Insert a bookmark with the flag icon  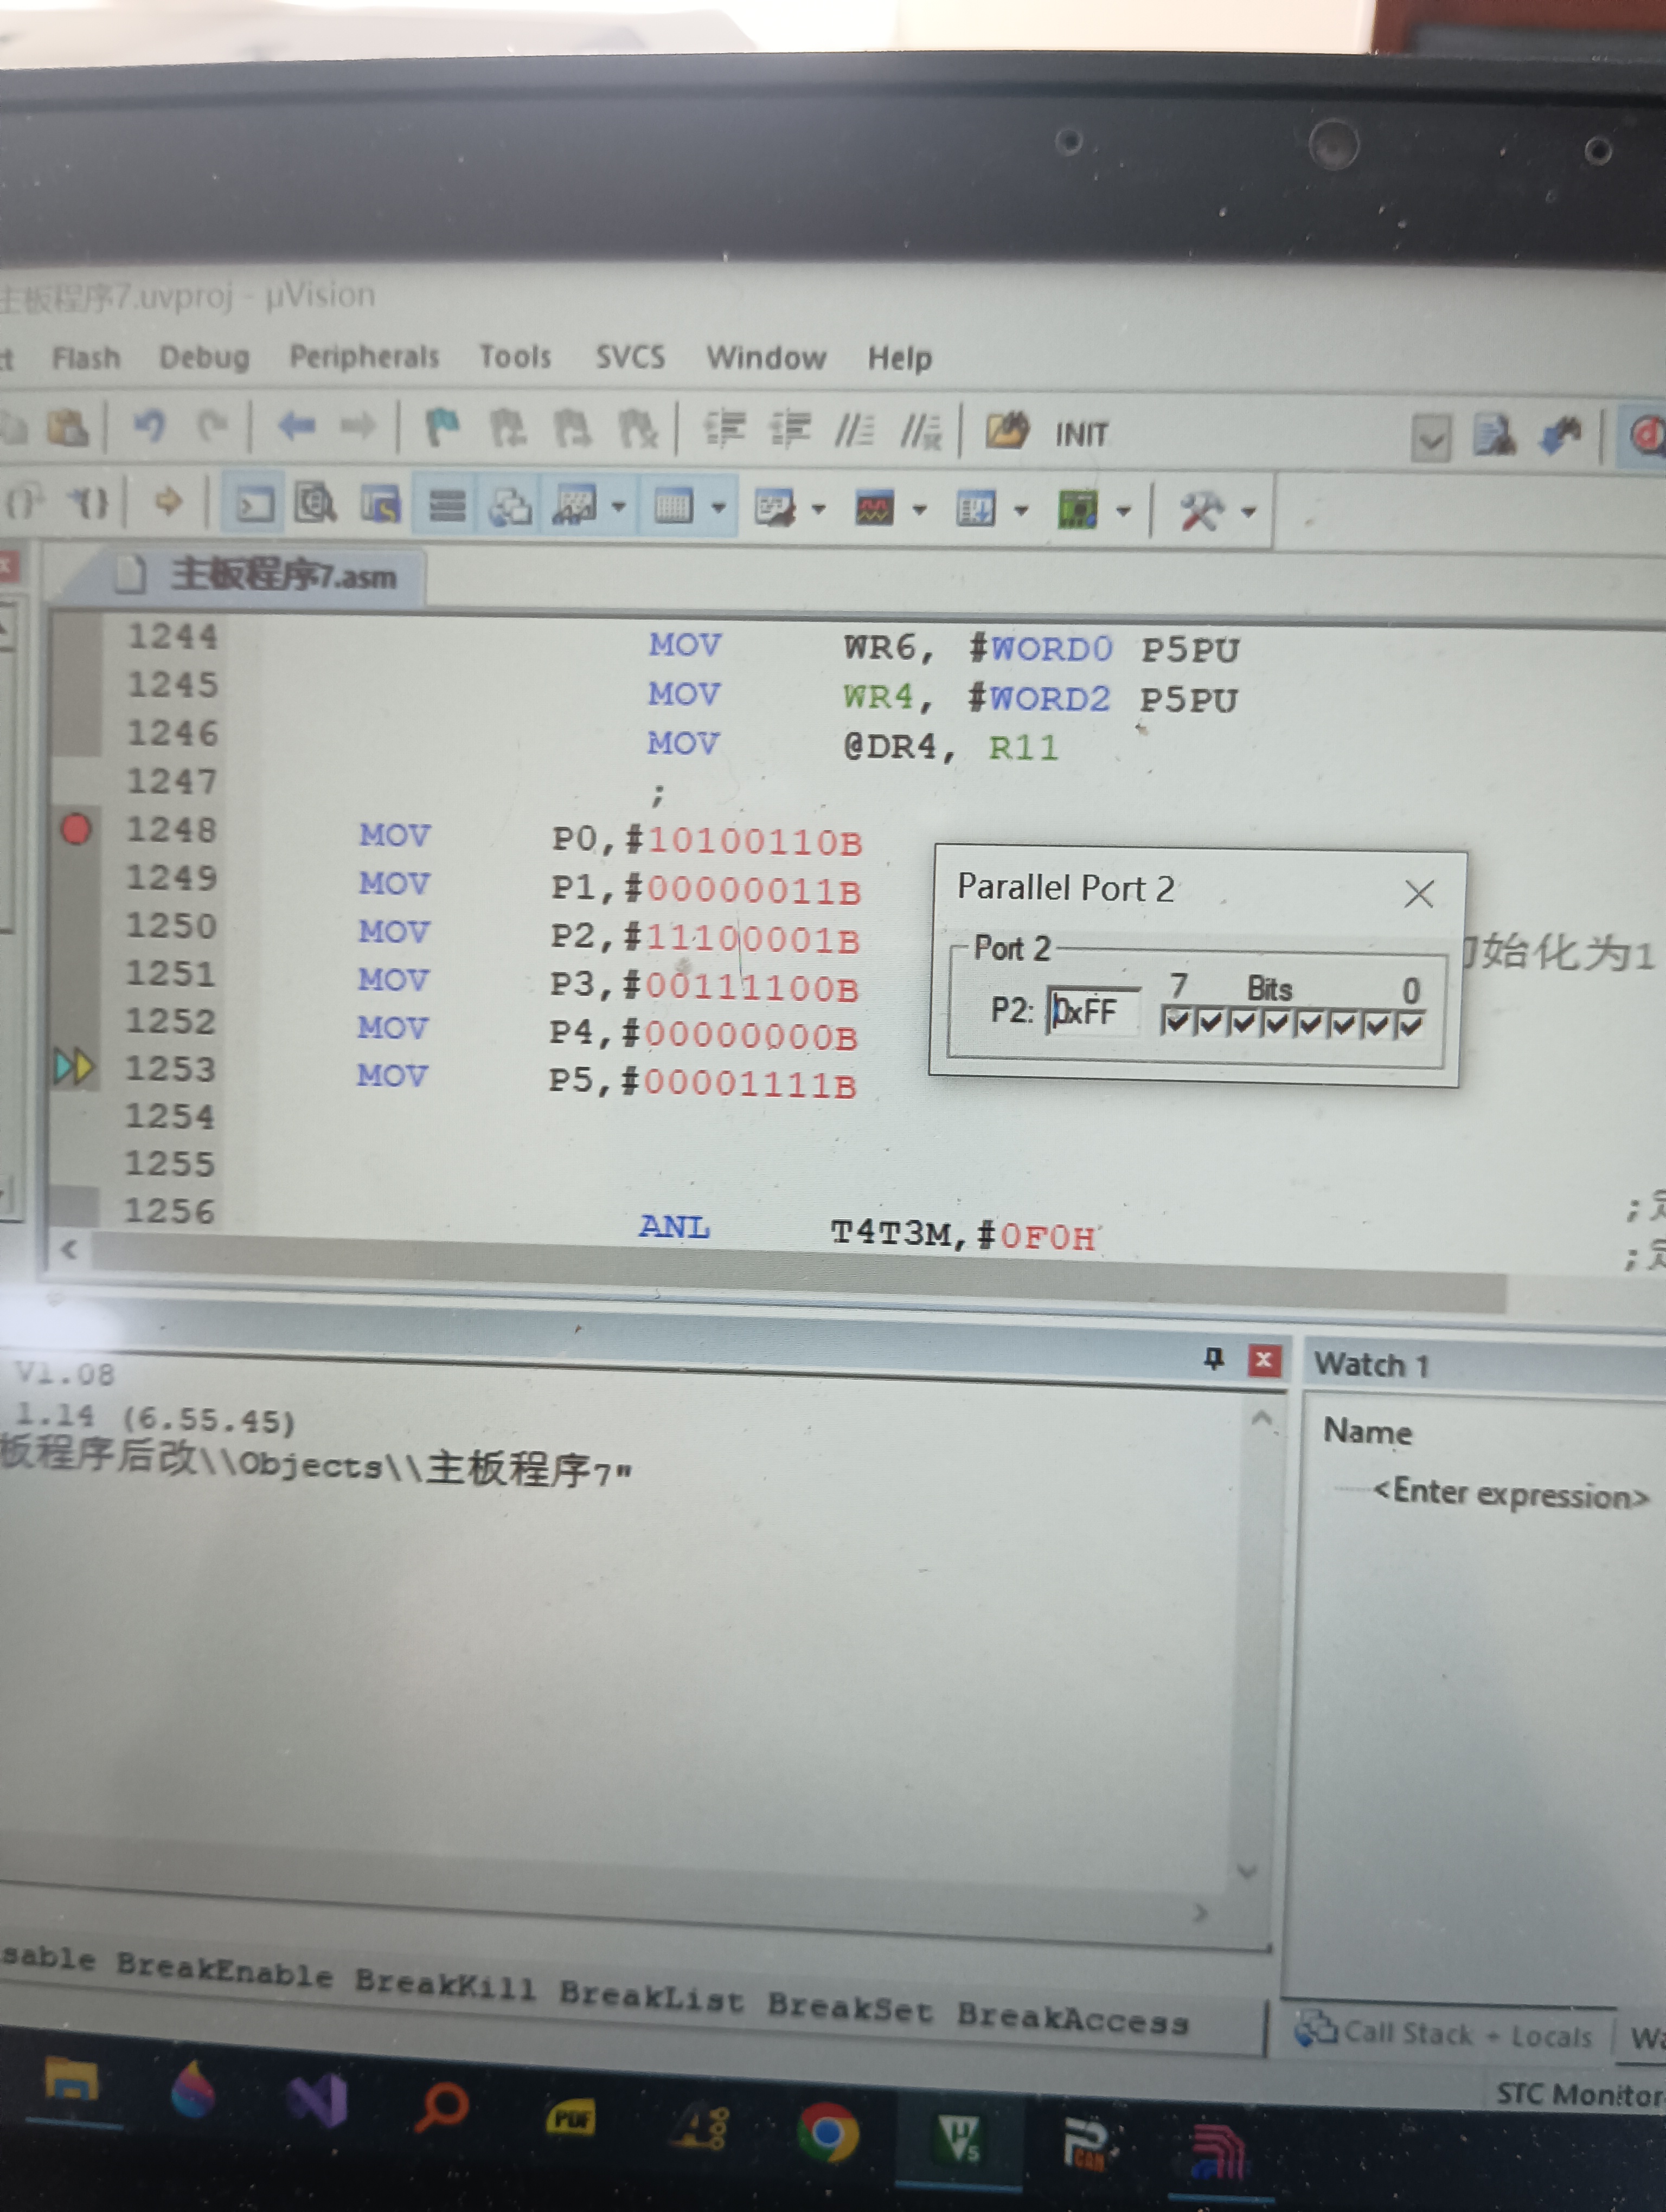pos(442,428)
